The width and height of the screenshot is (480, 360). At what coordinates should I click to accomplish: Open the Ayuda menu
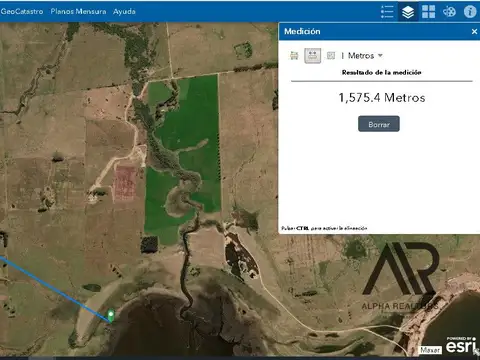point(124,11)
